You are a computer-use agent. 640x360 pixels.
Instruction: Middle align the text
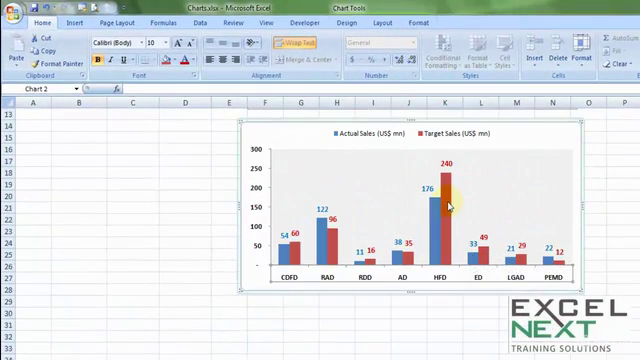pos(223,42)
